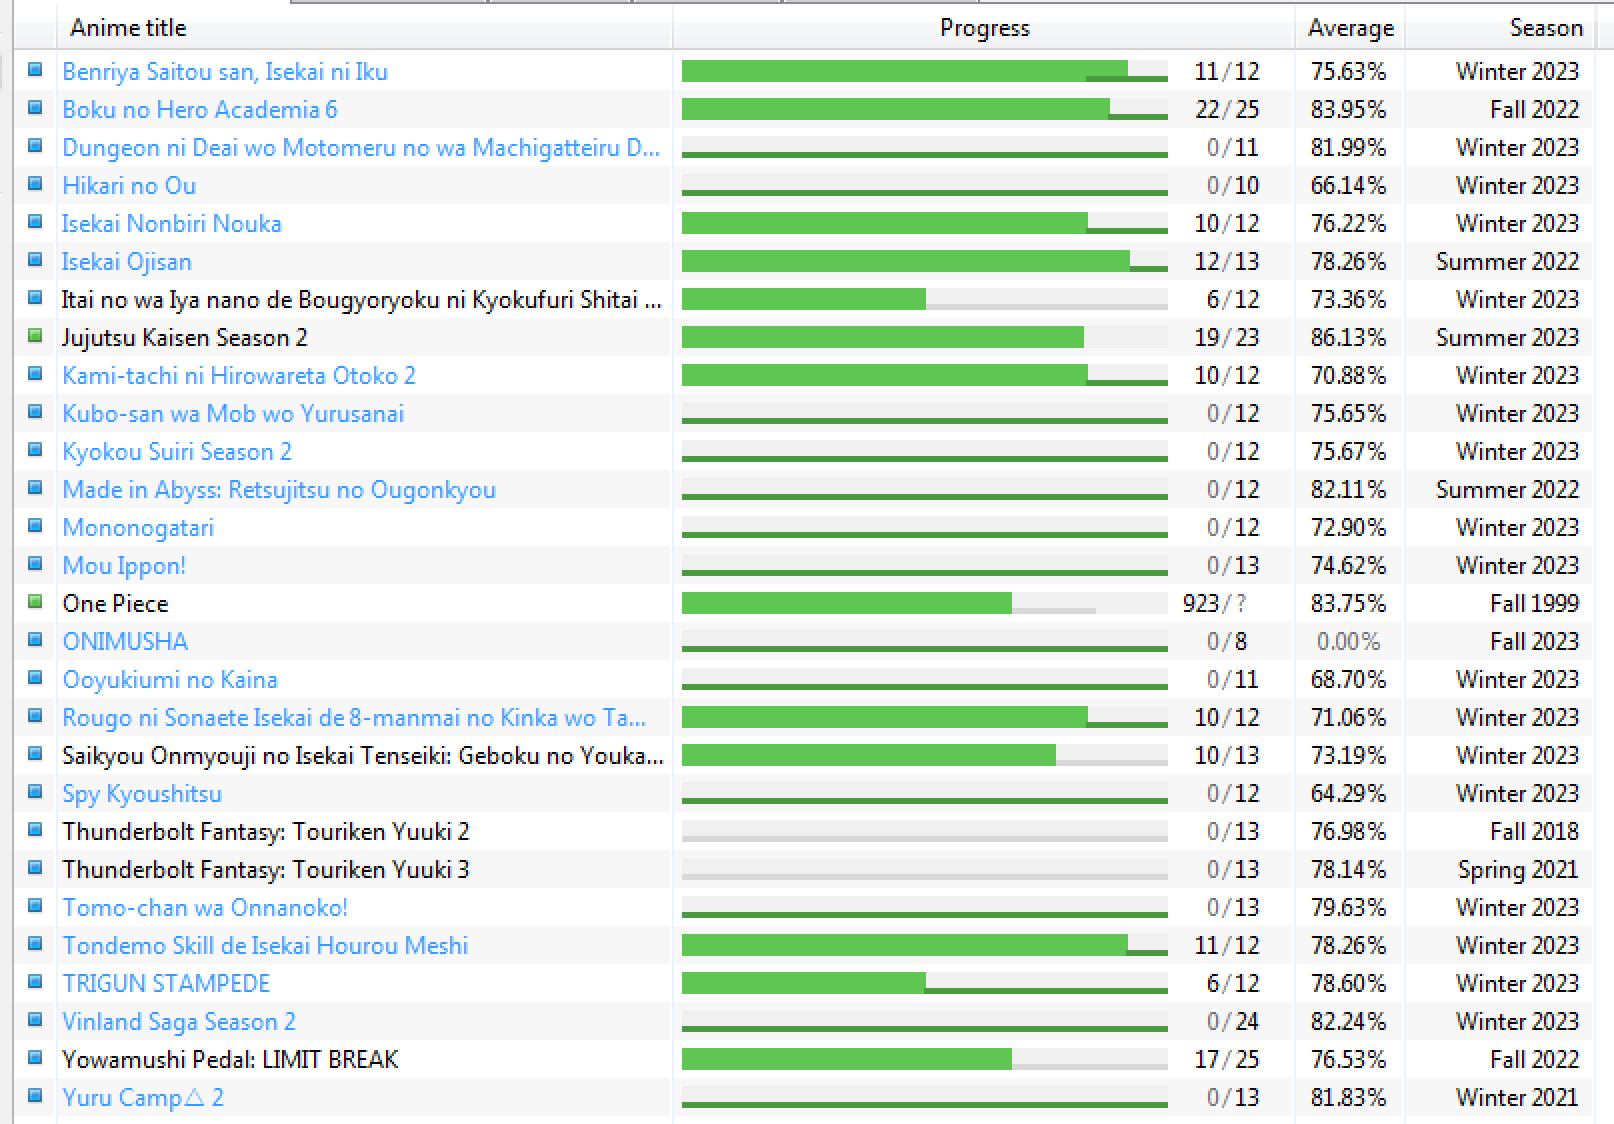Sort by the Season column header
1614x1124 pixels.
[x=1500, y=28]
